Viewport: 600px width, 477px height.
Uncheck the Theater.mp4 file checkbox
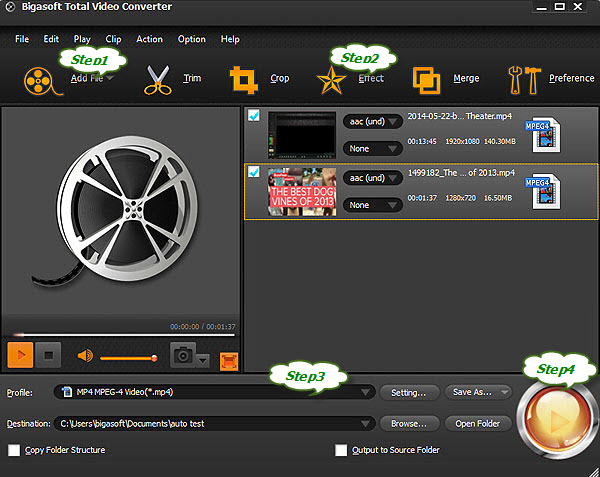pos(254,115)
